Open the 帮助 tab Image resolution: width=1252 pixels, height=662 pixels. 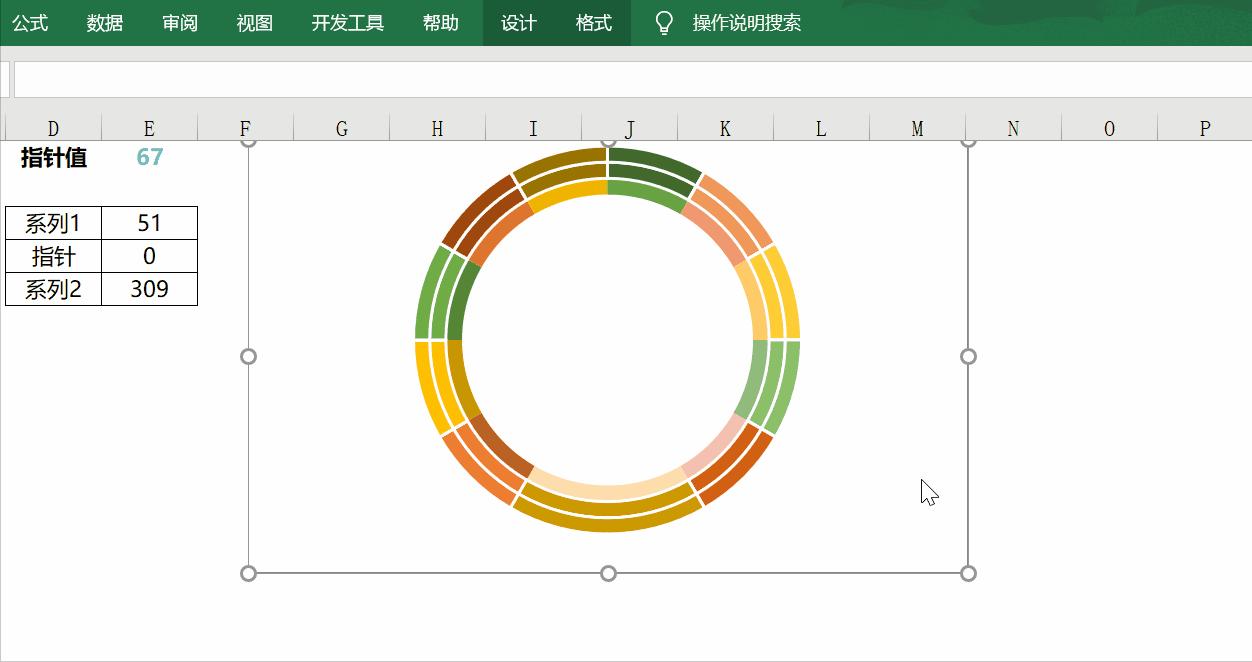pyautogui.click(x=441, y=22)
